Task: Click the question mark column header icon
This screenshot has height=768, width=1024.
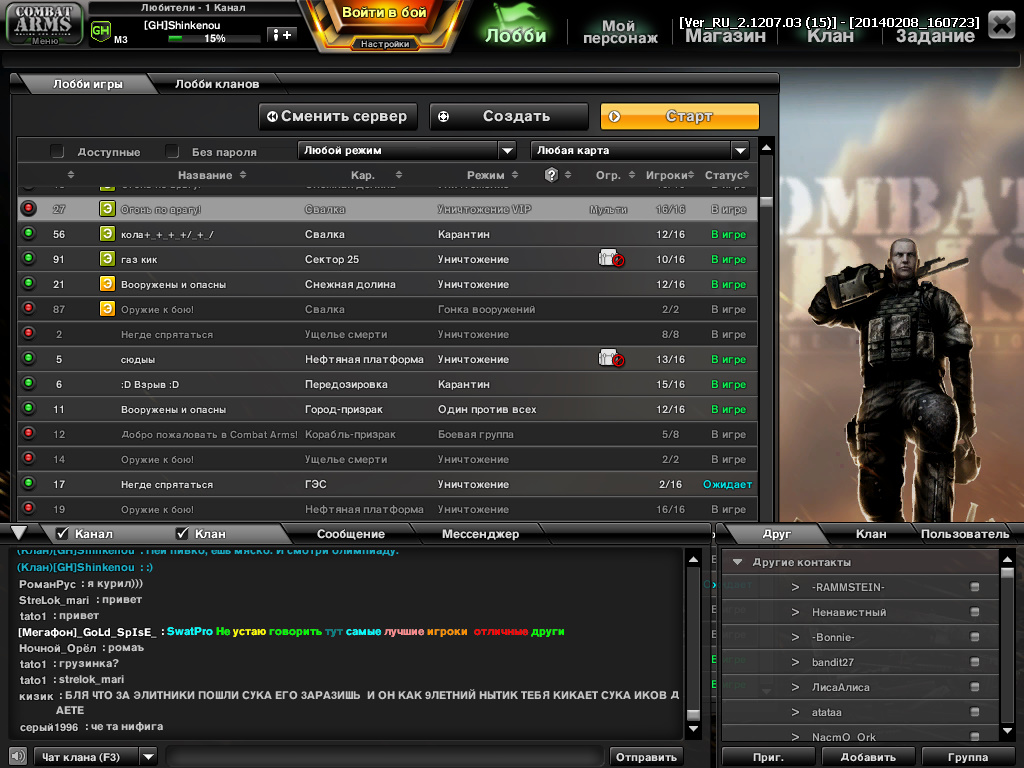Action: coord(551,174)
